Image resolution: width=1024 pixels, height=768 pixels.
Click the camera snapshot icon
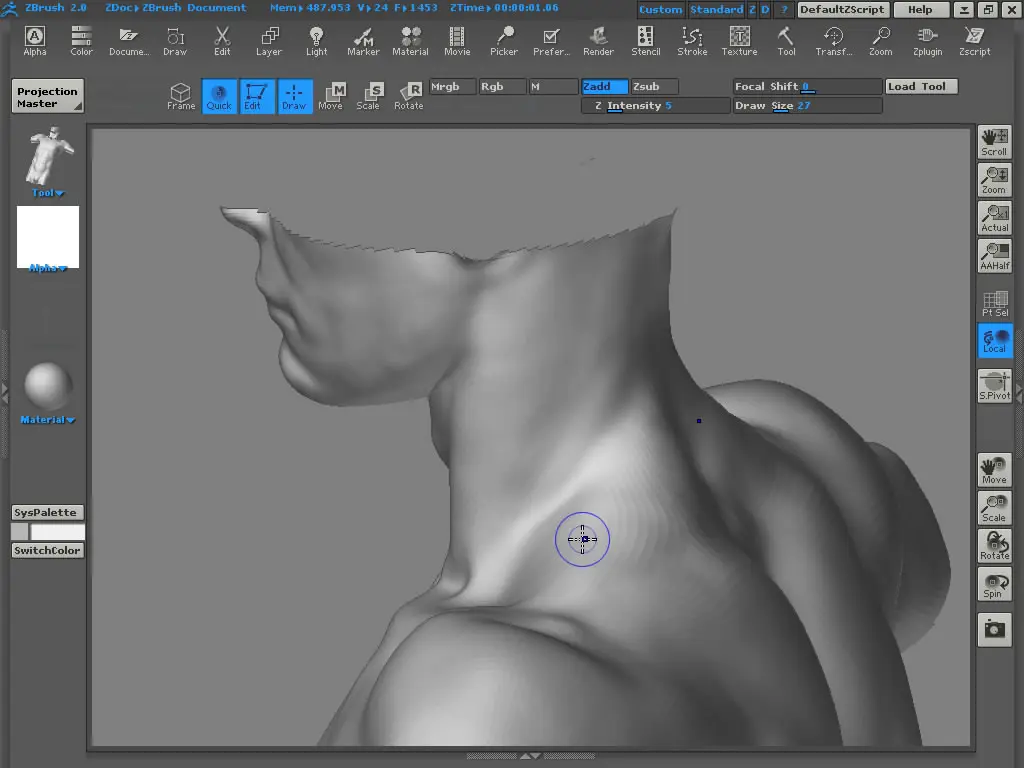tap(994, 629)
